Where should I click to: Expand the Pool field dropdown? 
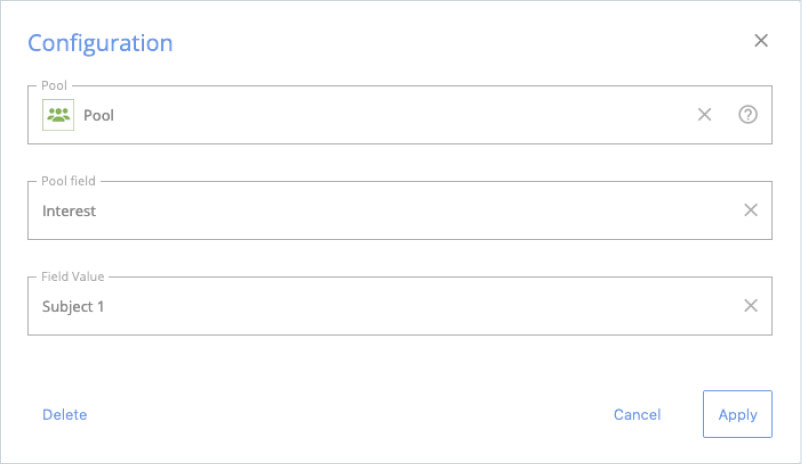[399, 210]
